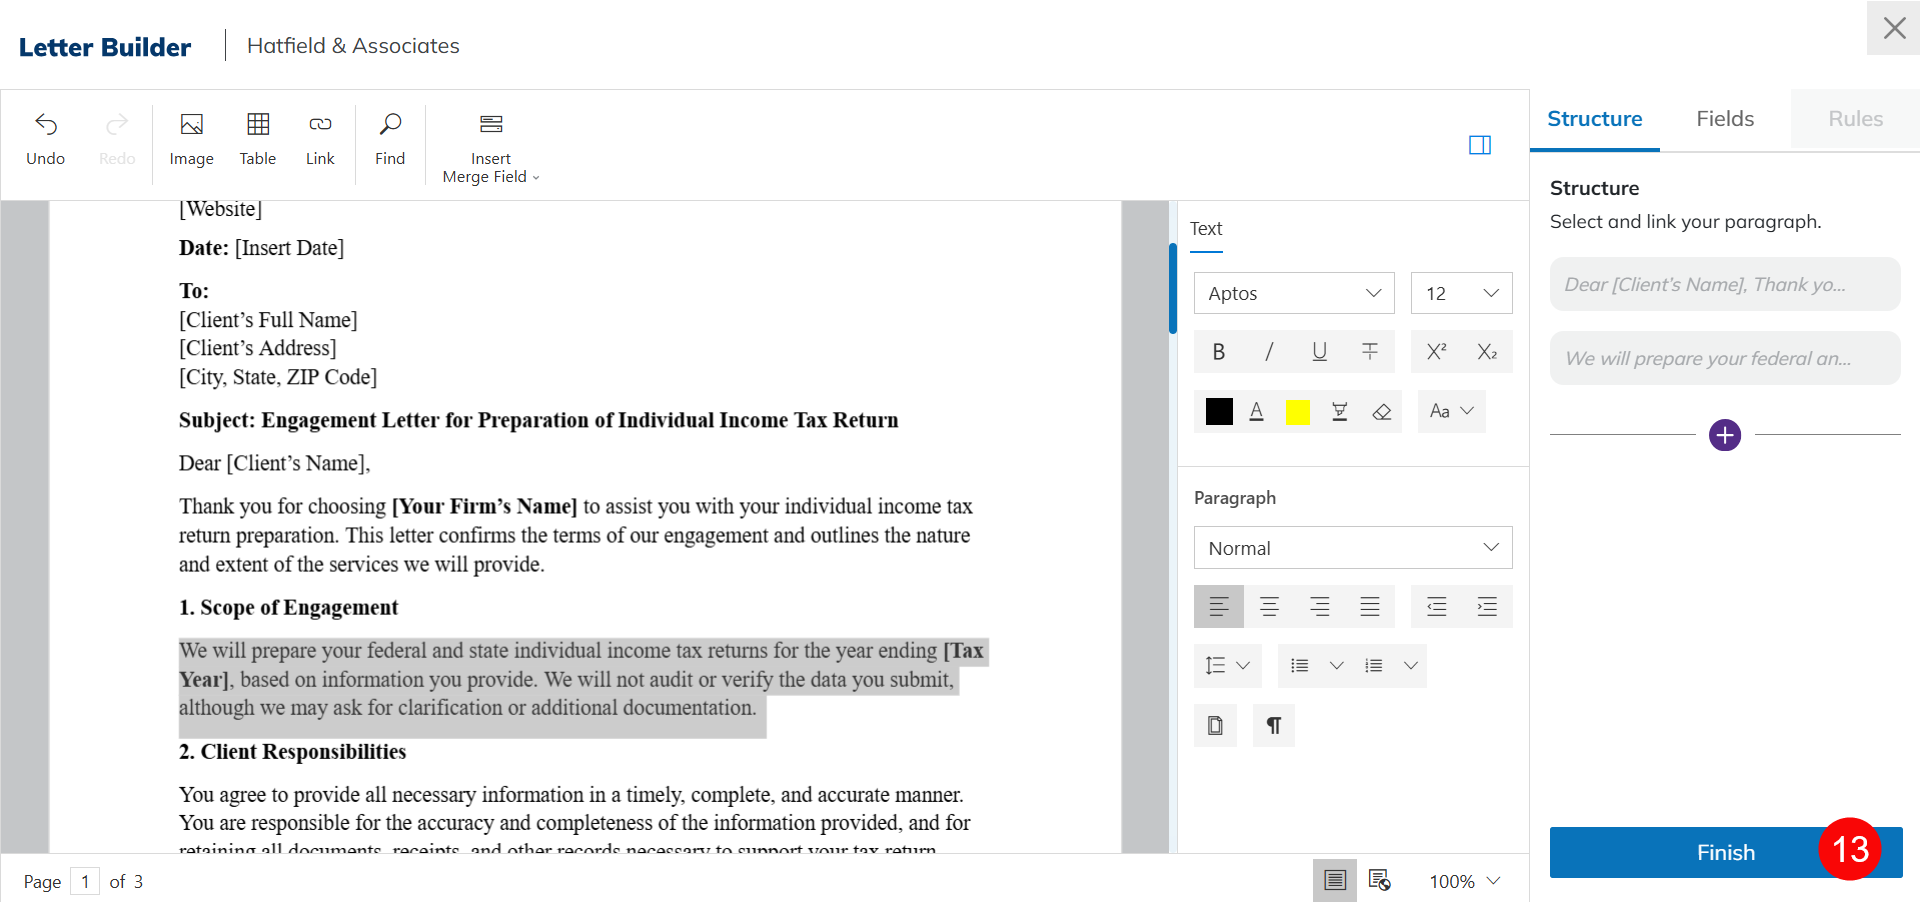Image resolution: width=1920 pixels, height=902 pixels.
Task: Pick the yellow highlight color swatch
Action: (1297, 412)
